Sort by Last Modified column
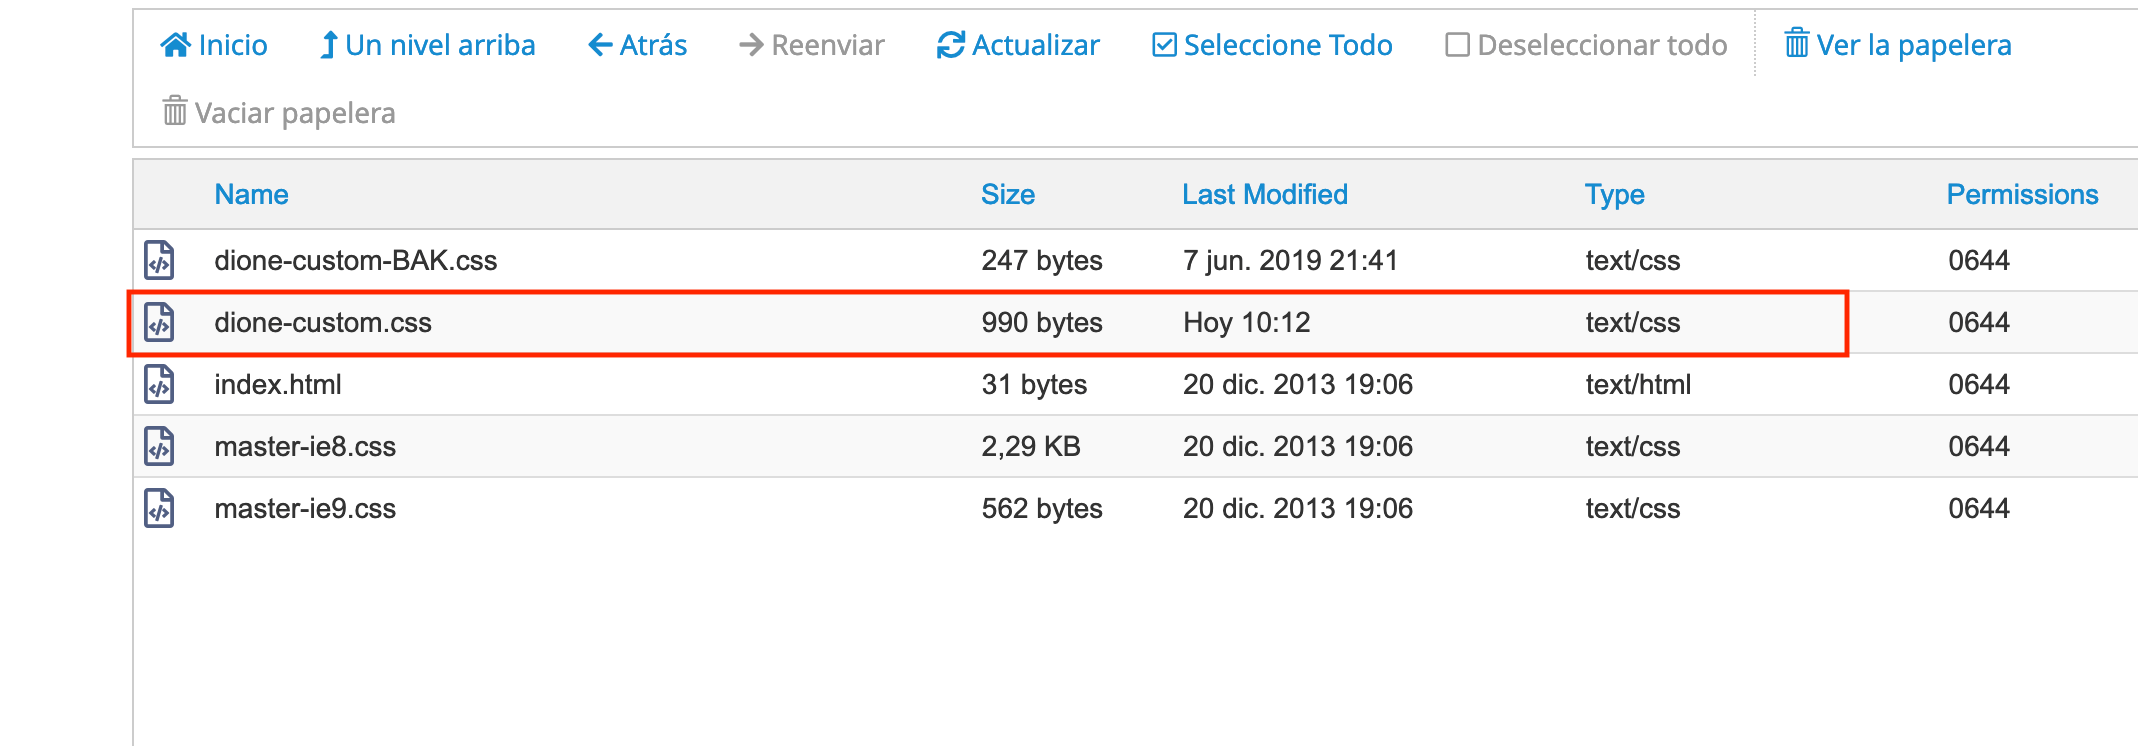 pyautogui.click(x=1265, y=194)
